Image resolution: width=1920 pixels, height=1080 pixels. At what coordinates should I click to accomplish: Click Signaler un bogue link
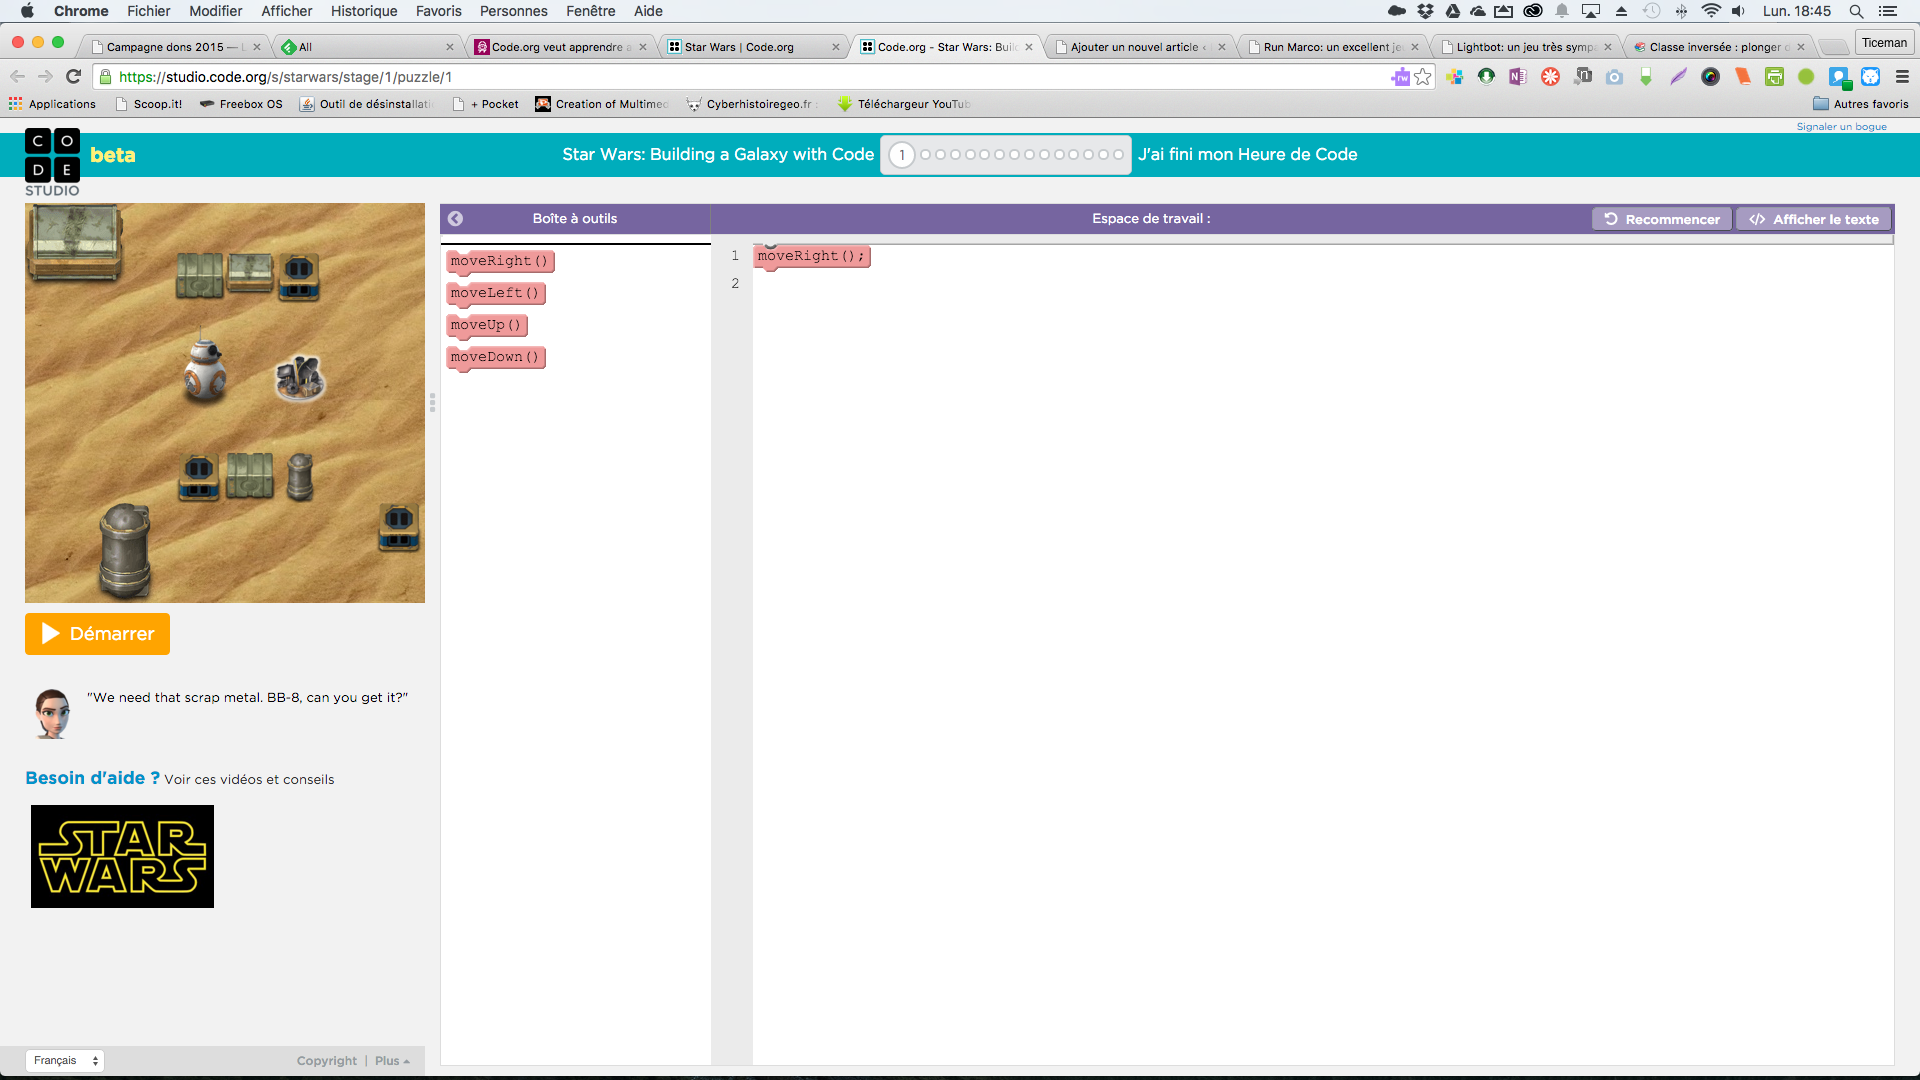coord(1841,127)
